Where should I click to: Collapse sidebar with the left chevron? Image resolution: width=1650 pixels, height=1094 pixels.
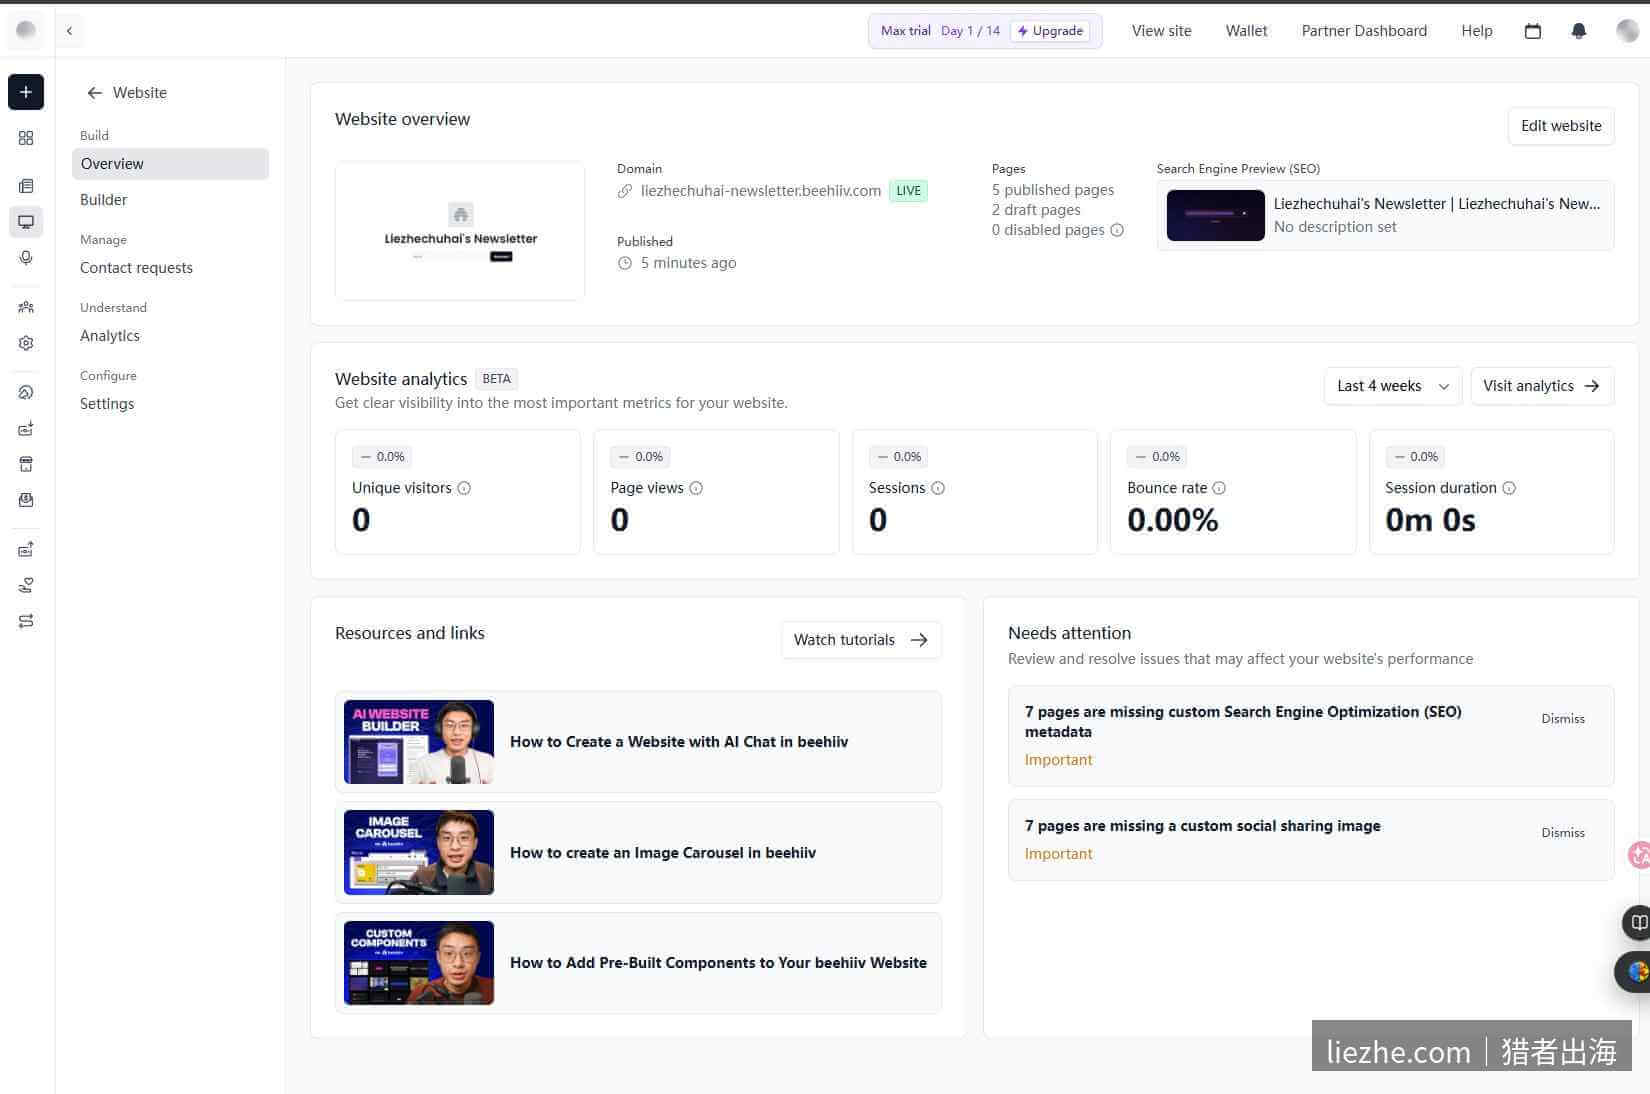(x=69, y=31)
